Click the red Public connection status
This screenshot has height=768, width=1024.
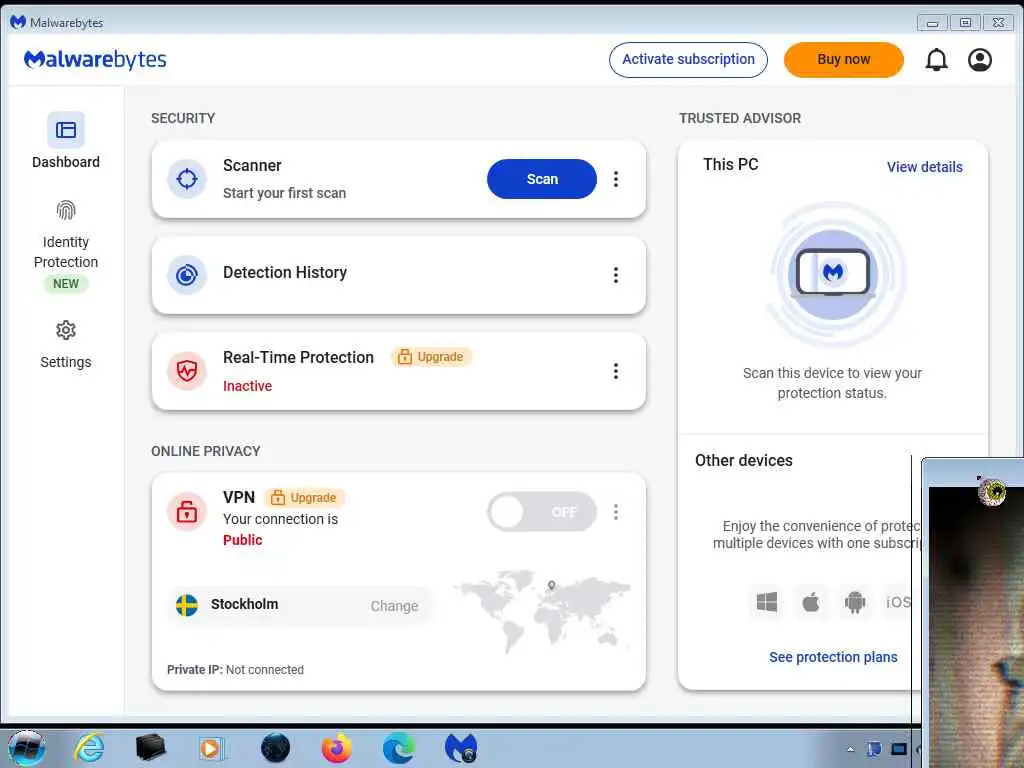242,540
